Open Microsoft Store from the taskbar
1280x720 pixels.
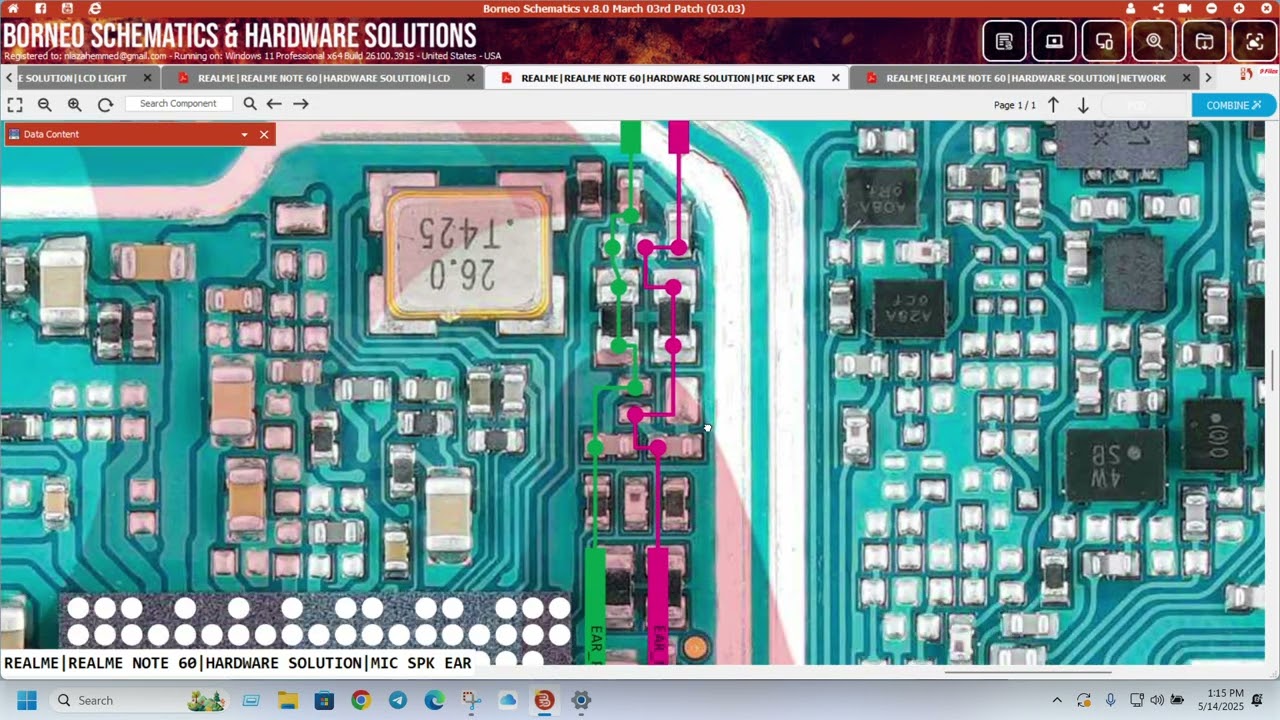(x=325, y=700)
